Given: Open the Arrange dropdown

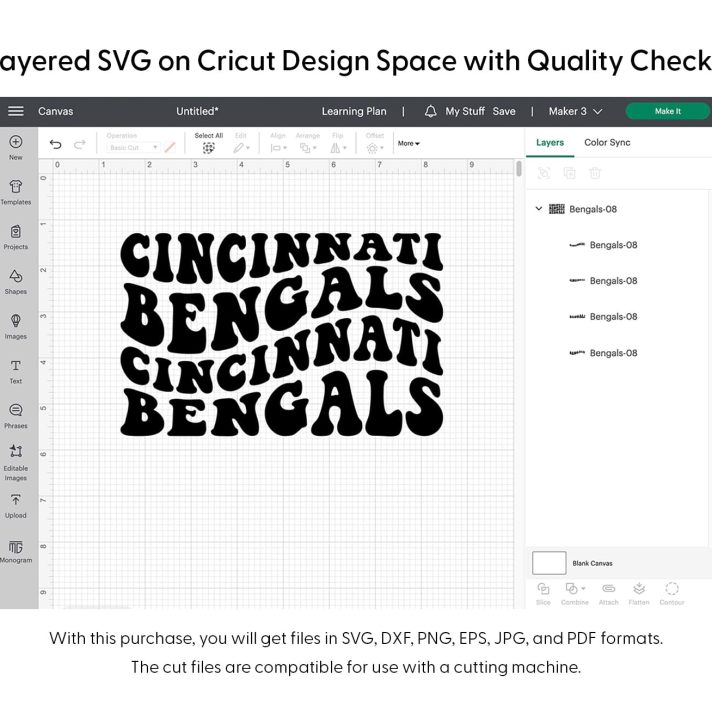Looking at the screenshot, I should [308, 148].
